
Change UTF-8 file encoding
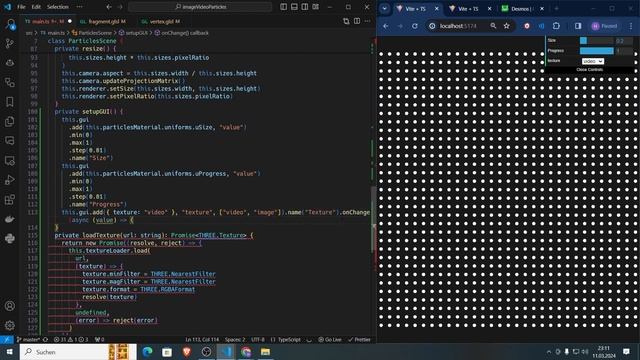[x=258, y=340]
